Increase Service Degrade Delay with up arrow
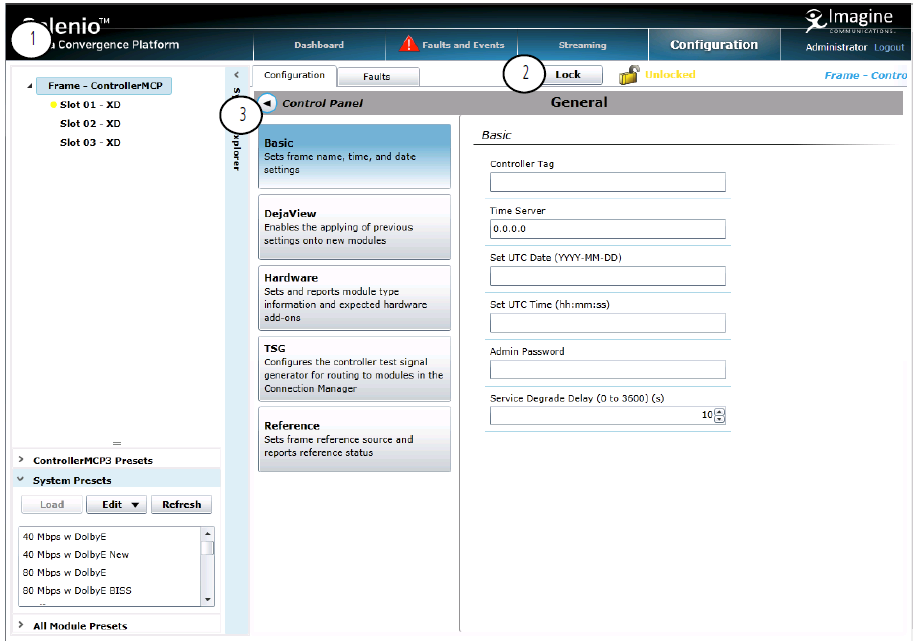The height and width of the screenshot is (642, 916). [720, 411]
